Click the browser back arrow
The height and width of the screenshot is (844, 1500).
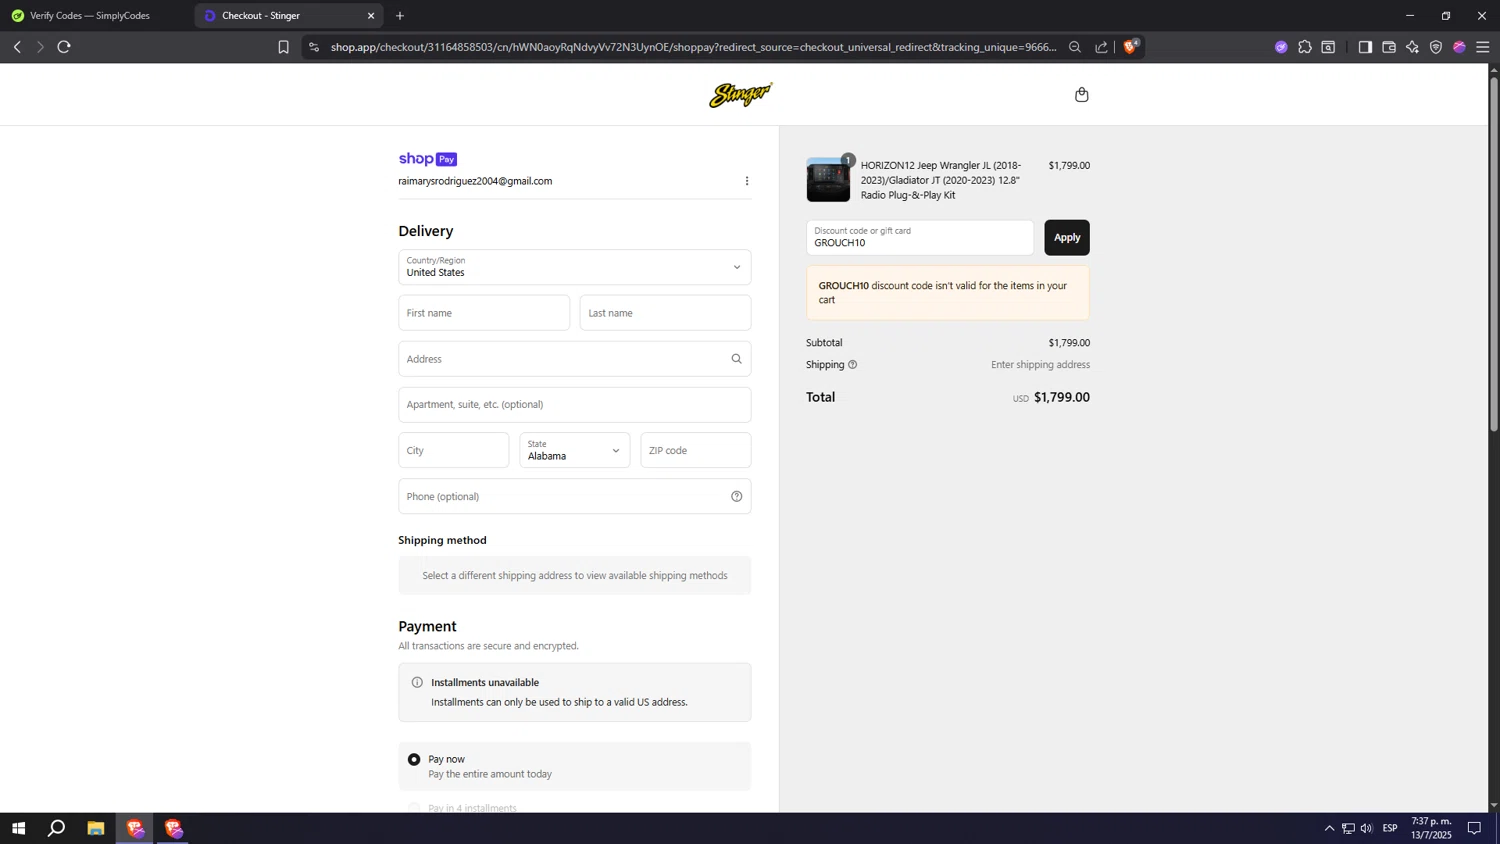[x=17, y=47]
